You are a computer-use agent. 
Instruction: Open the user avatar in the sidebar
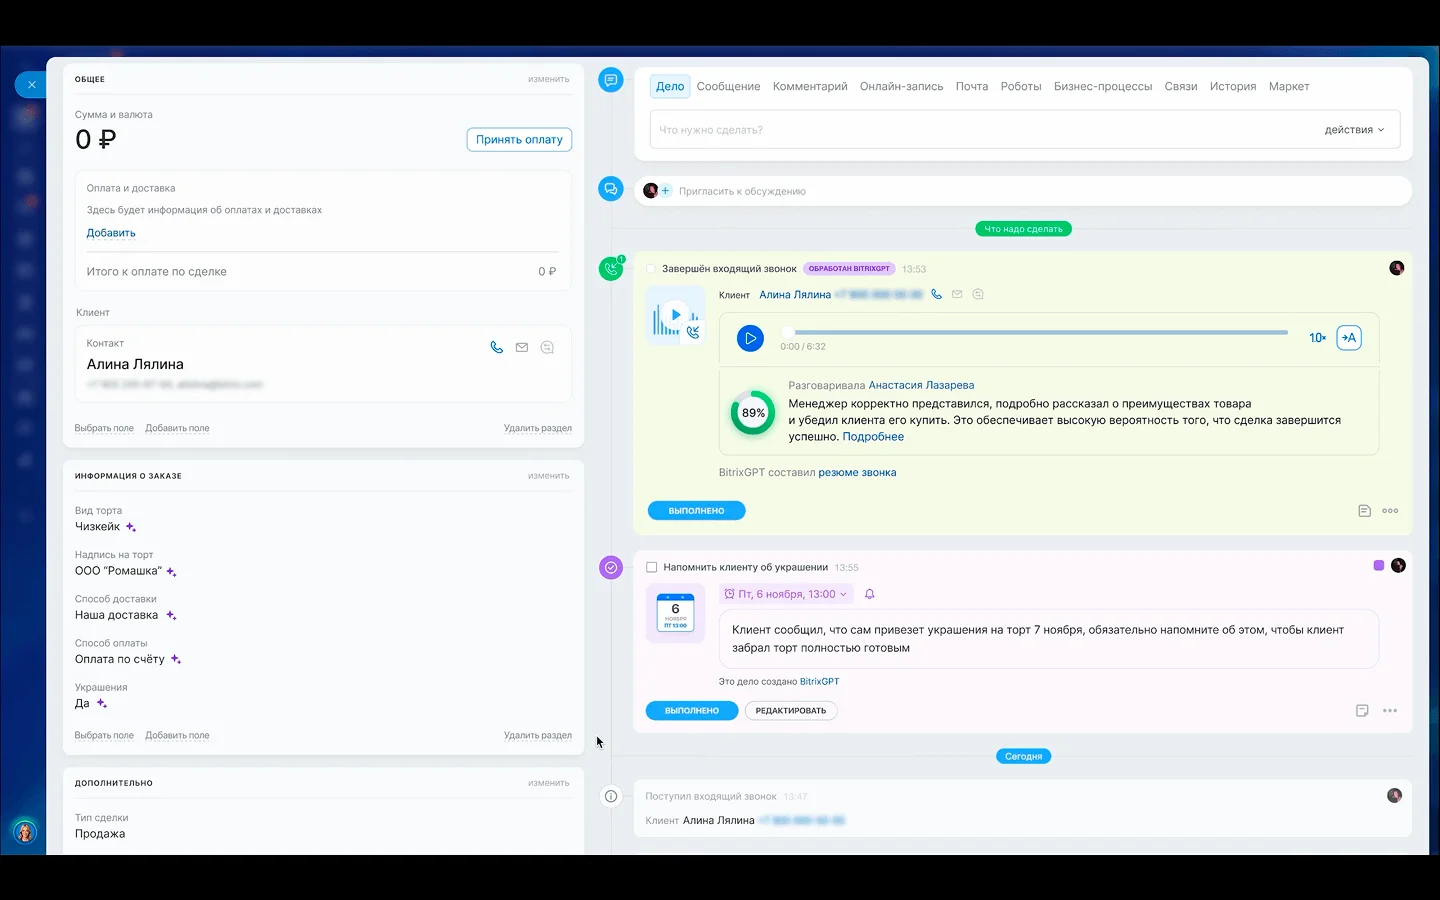pos(25,831)
